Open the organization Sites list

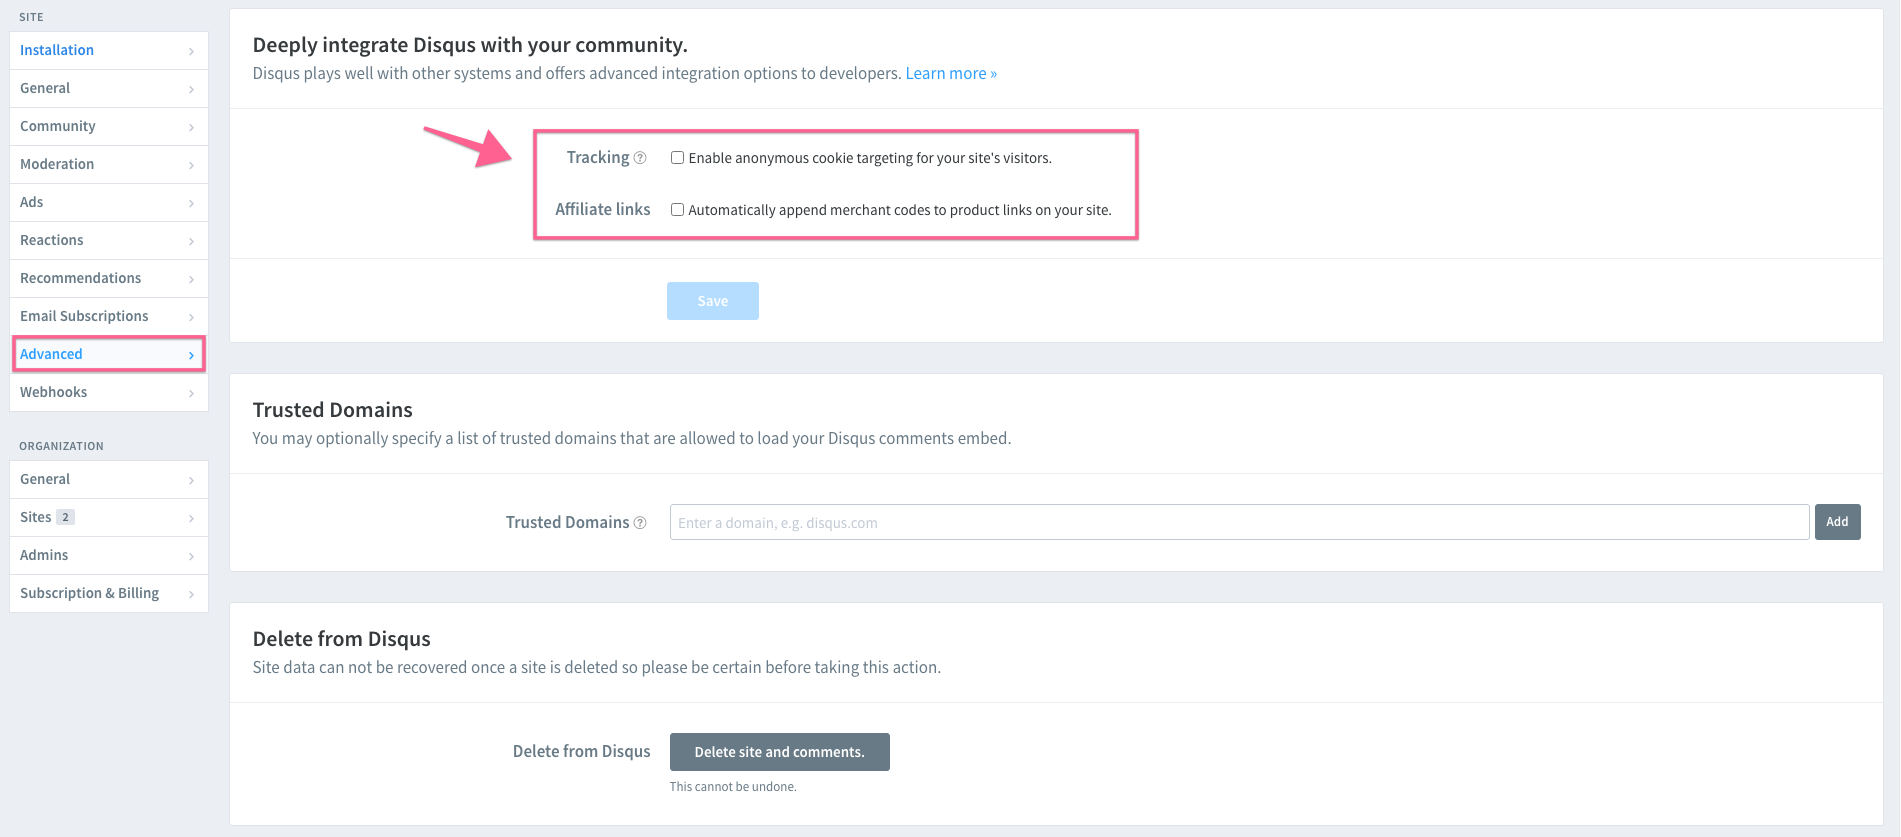(x=109, y=517)
